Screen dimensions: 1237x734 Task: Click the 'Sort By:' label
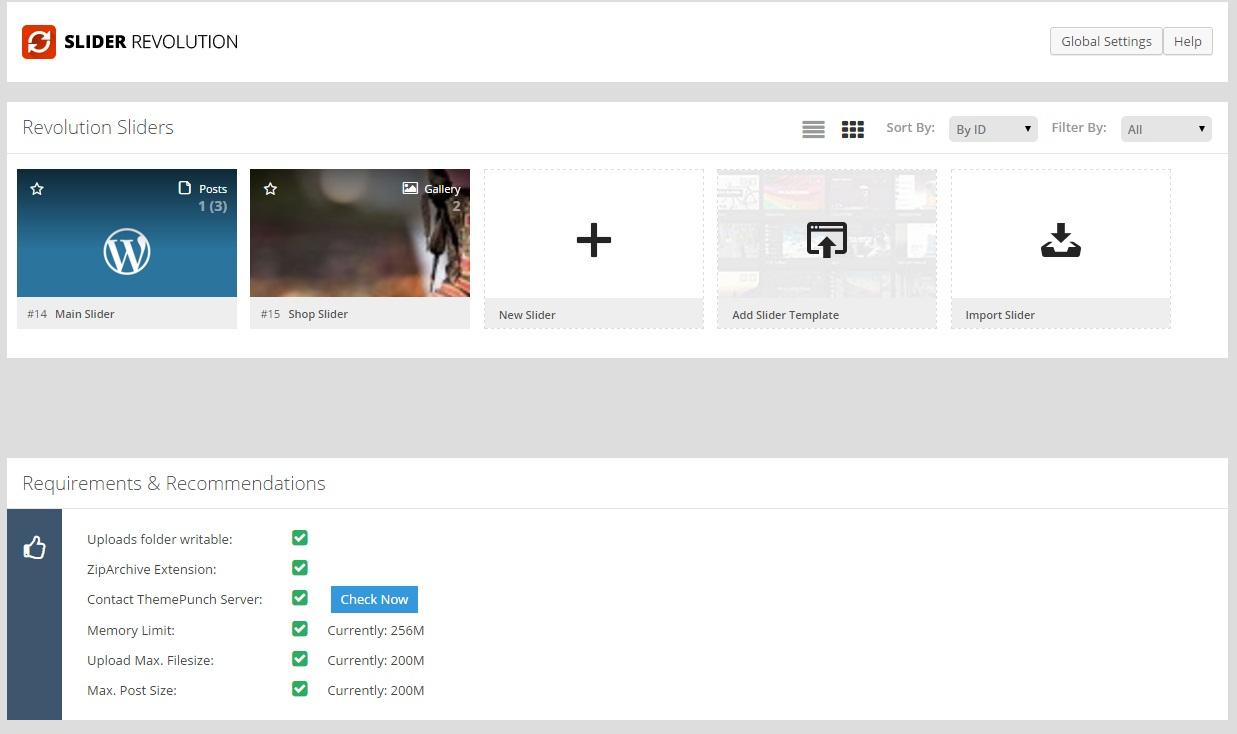tap(910, 128)
